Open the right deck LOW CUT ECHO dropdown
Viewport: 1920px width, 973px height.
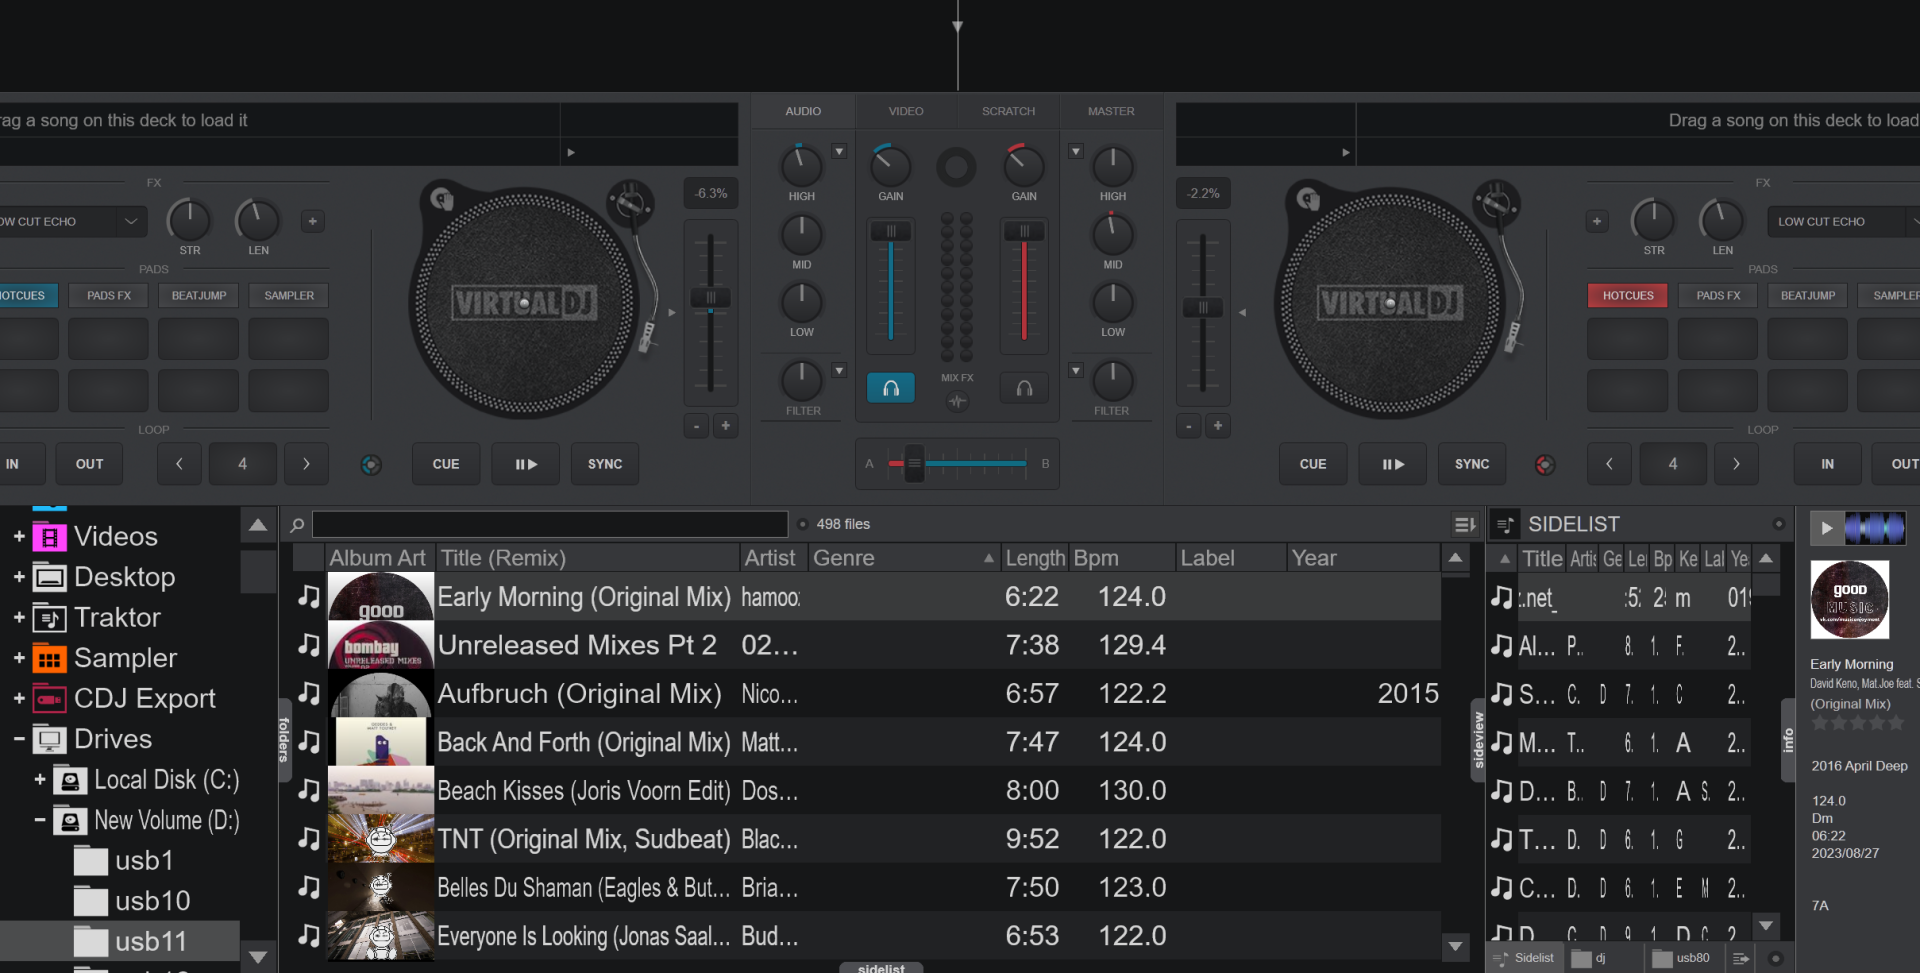pos(1844,221)
